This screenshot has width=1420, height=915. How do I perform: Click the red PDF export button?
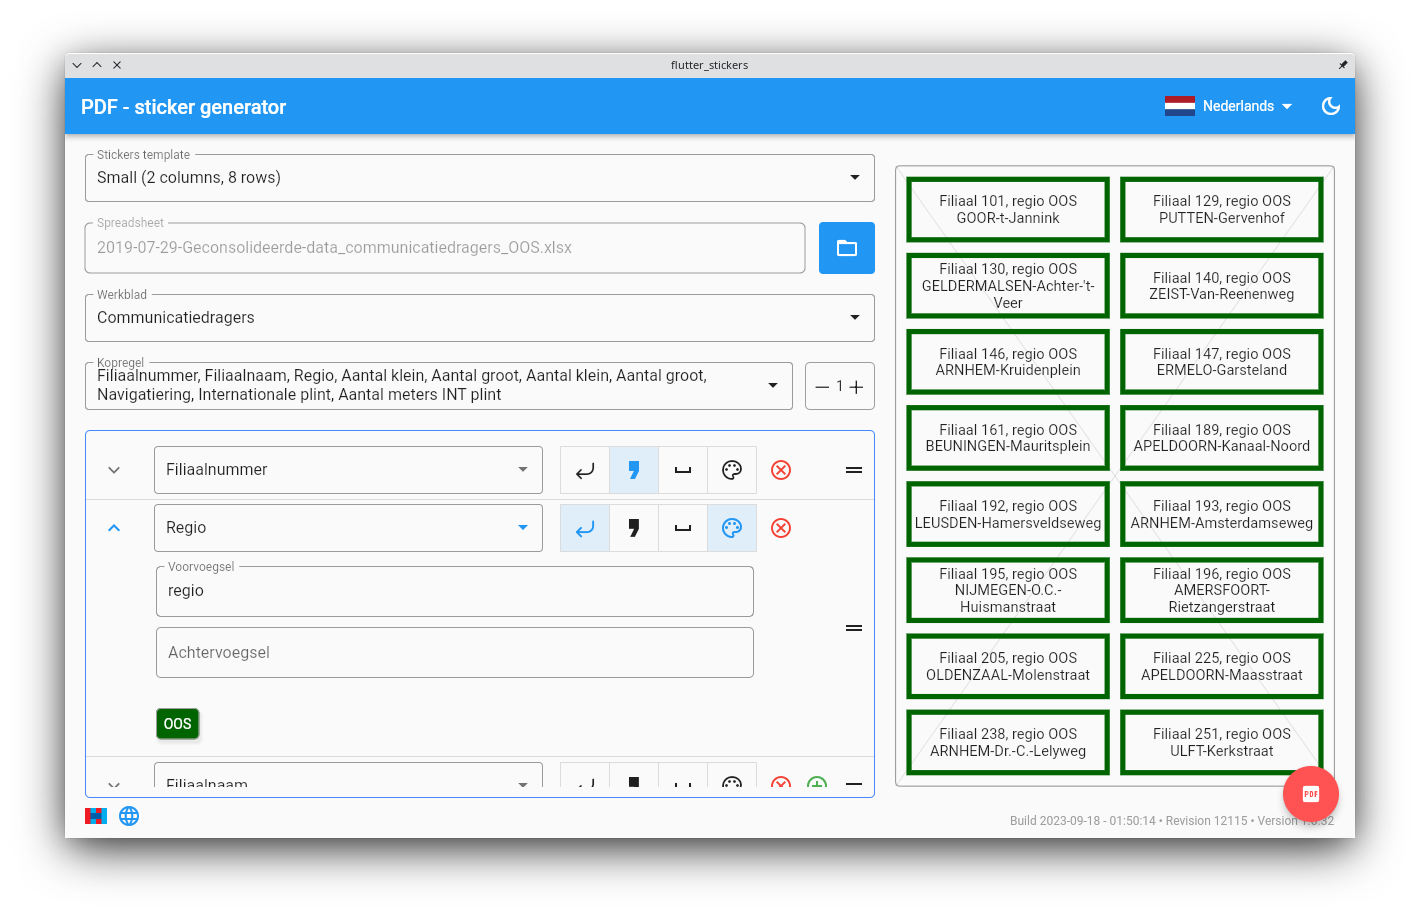(x=1310, y=794)
